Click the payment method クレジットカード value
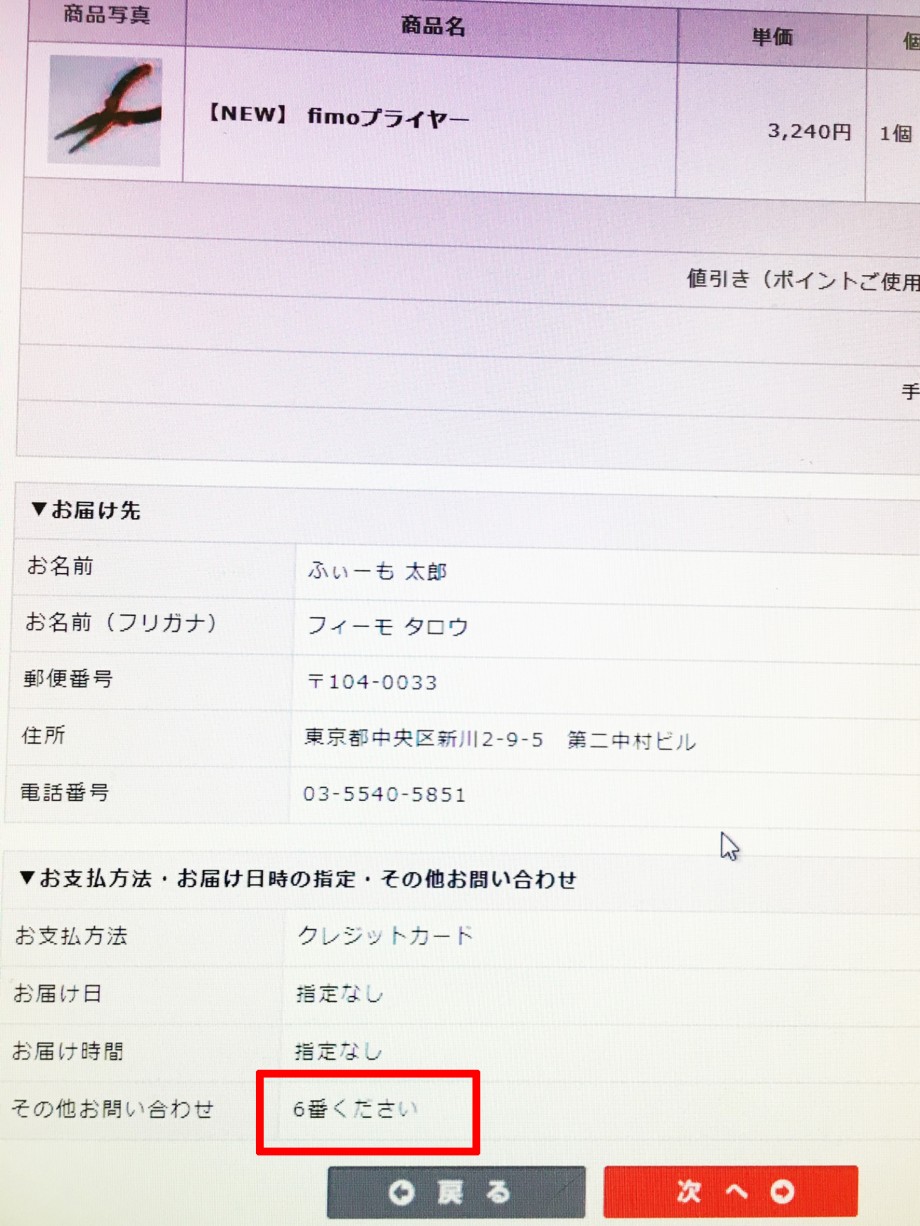The image size is (920, 1226). click(x=385, y=936)
